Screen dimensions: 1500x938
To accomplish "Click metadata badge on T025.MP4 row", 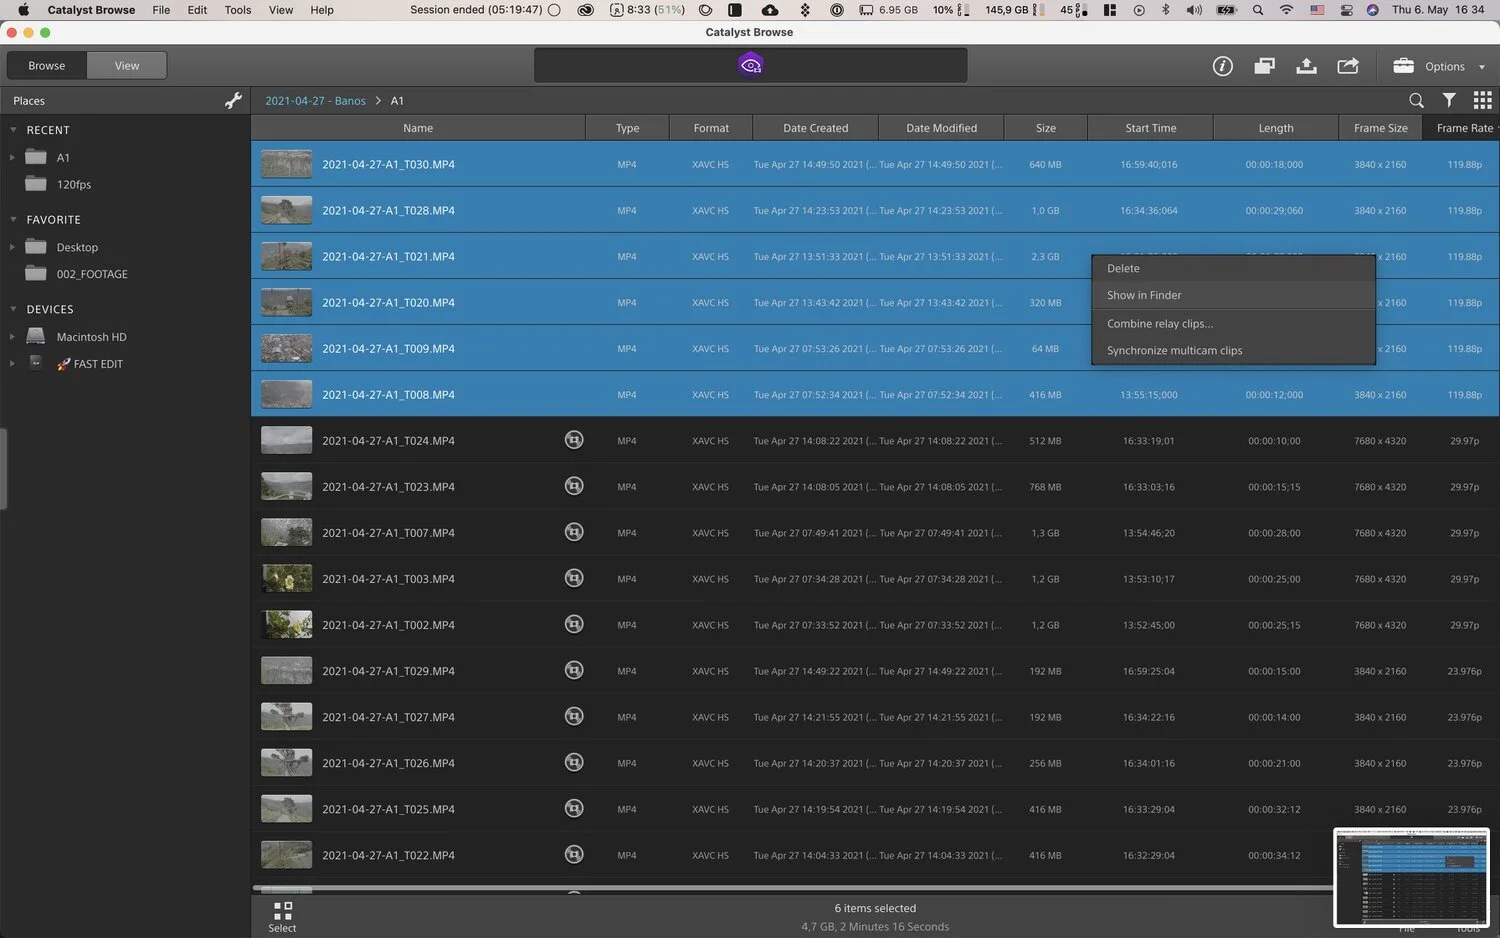I will [x=574, y=808].
